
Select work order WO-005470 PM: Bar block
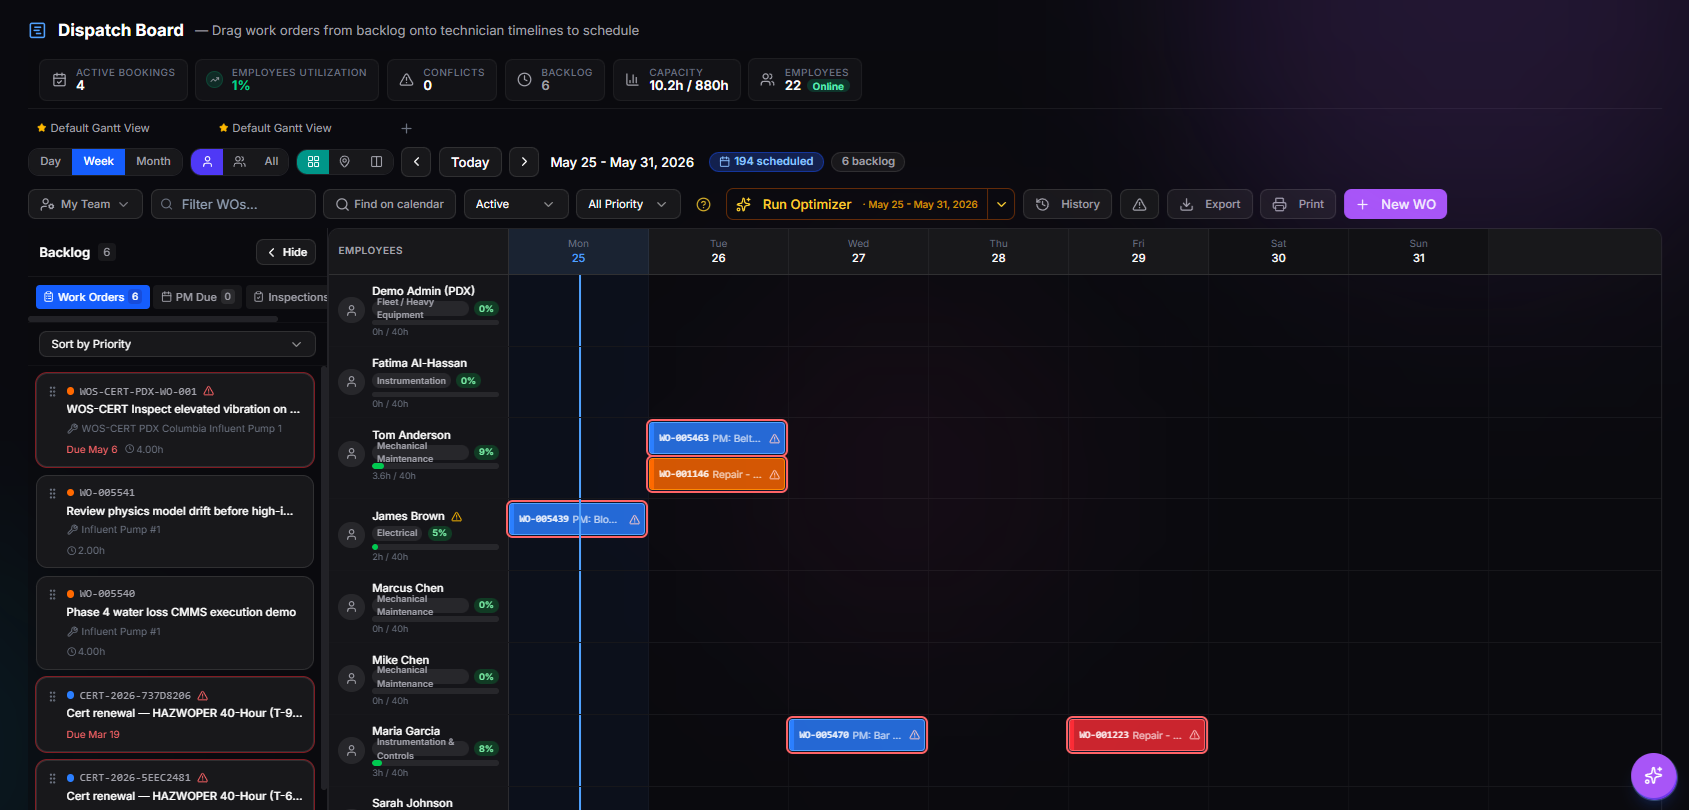[857, 735]
